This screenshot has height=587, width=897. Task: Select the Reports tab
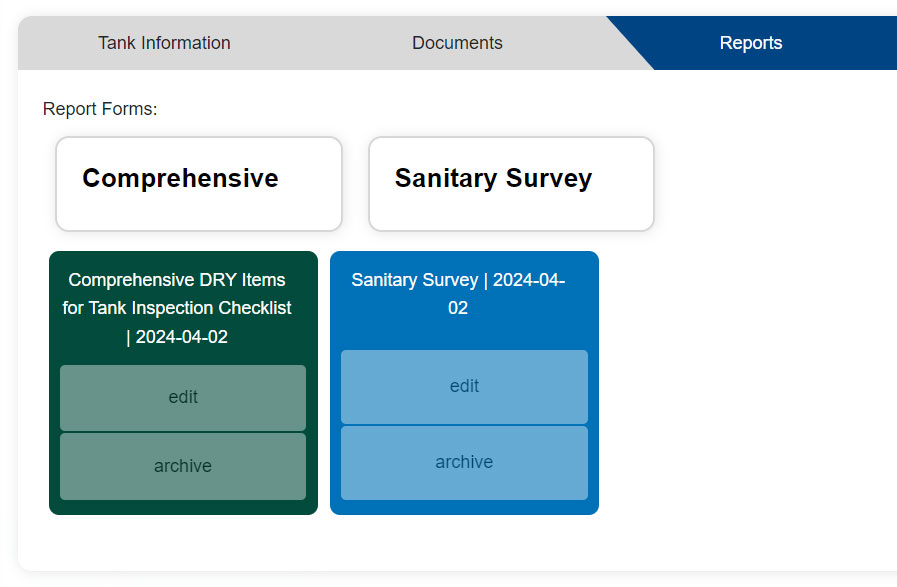point(751,43)
